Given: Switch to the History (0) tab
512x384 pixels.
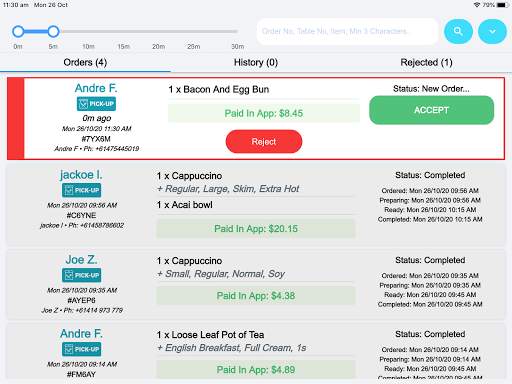Looking at the screenshot, I should click(256, 62).
